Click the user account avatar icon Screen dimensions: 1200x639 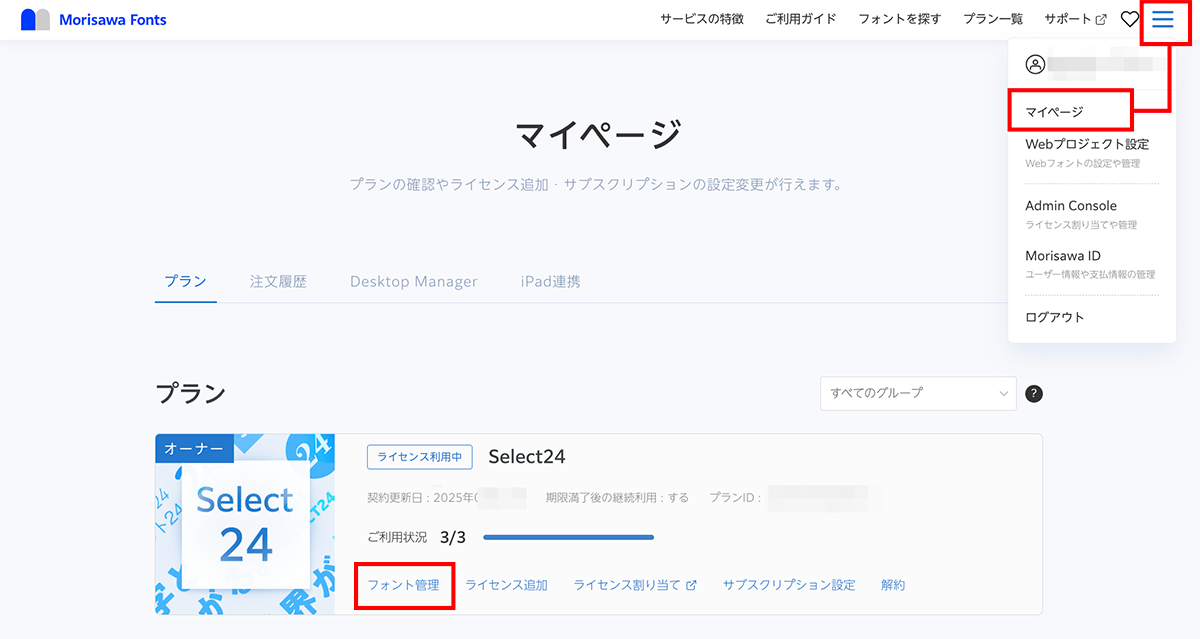coord(1035,65)
